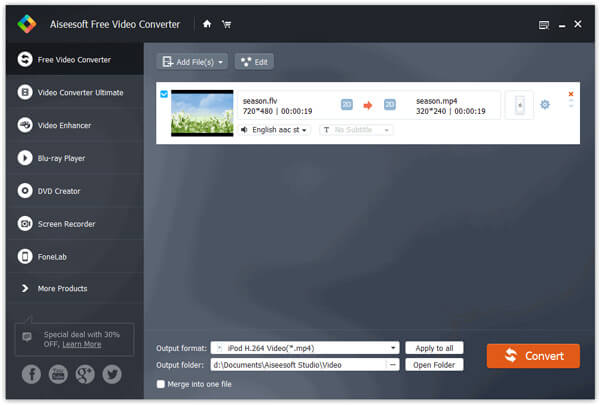Click the device profile icon for season.mp4
The width and height of the screenshot is (600, 405).
point(519,105)
